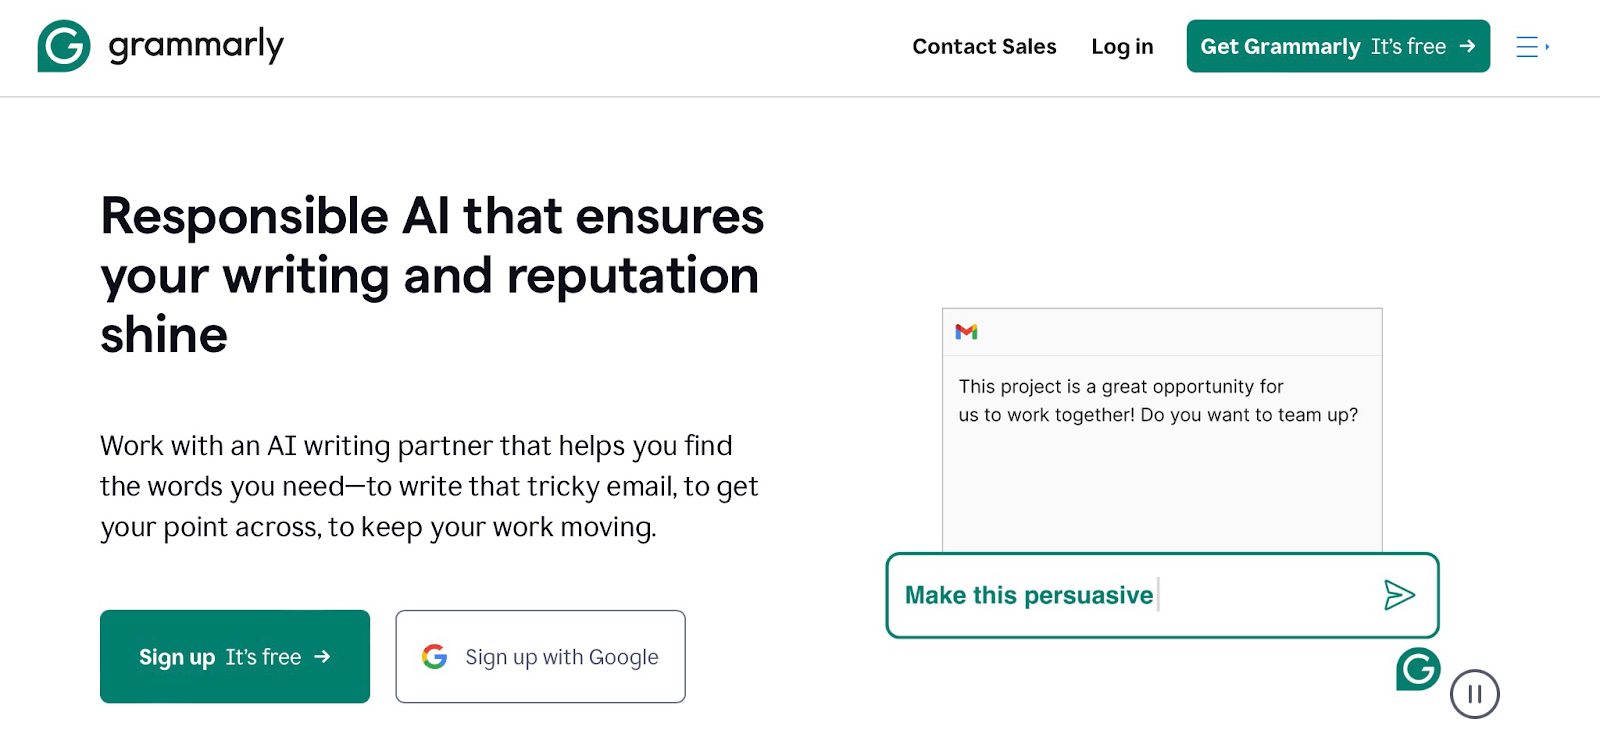Click the Gmail icon in email preview
This screenshot has width=1600, height=730.
coord(966,332)
